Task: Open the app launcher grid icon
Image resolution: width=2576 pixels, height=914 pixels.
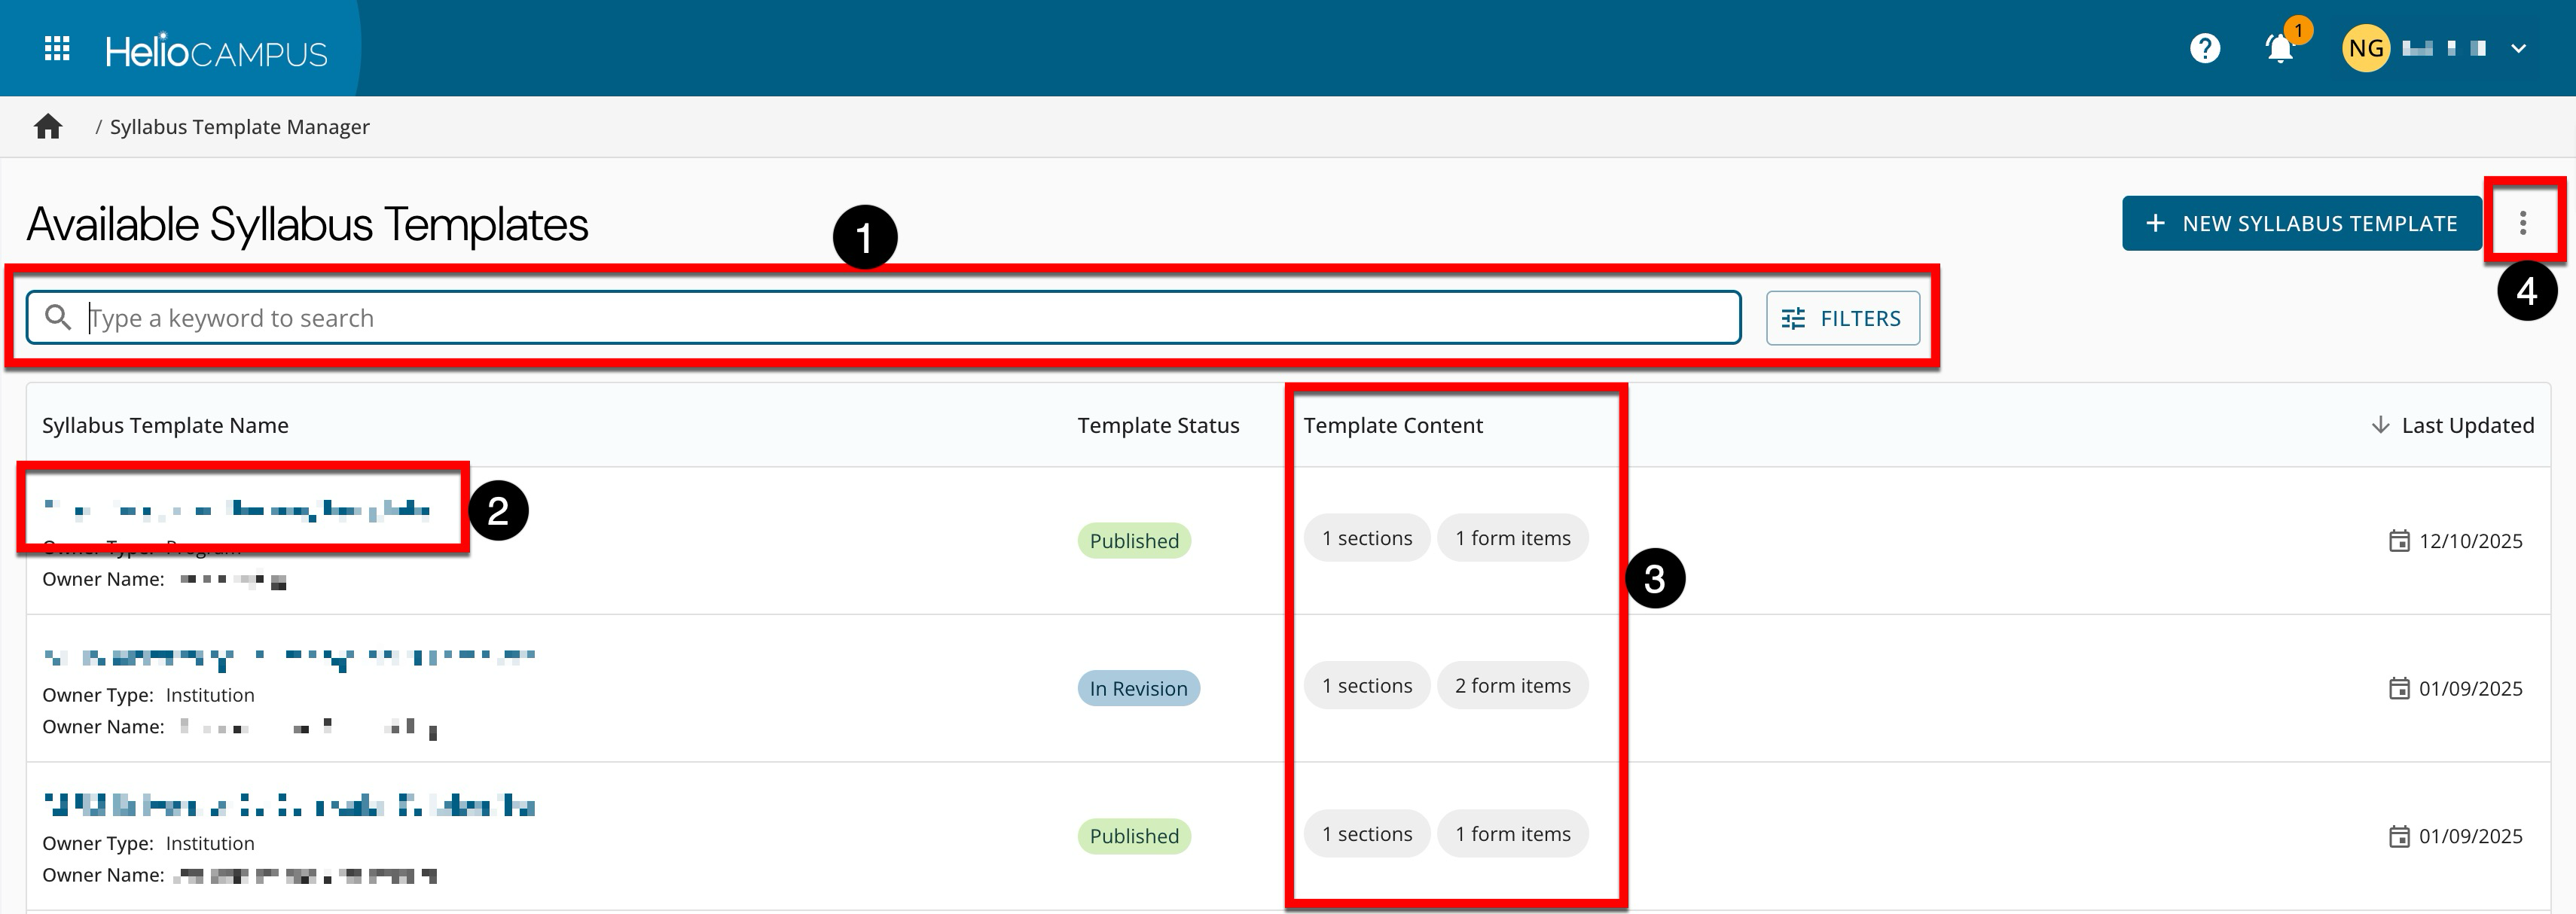Action: pos(57,48)
